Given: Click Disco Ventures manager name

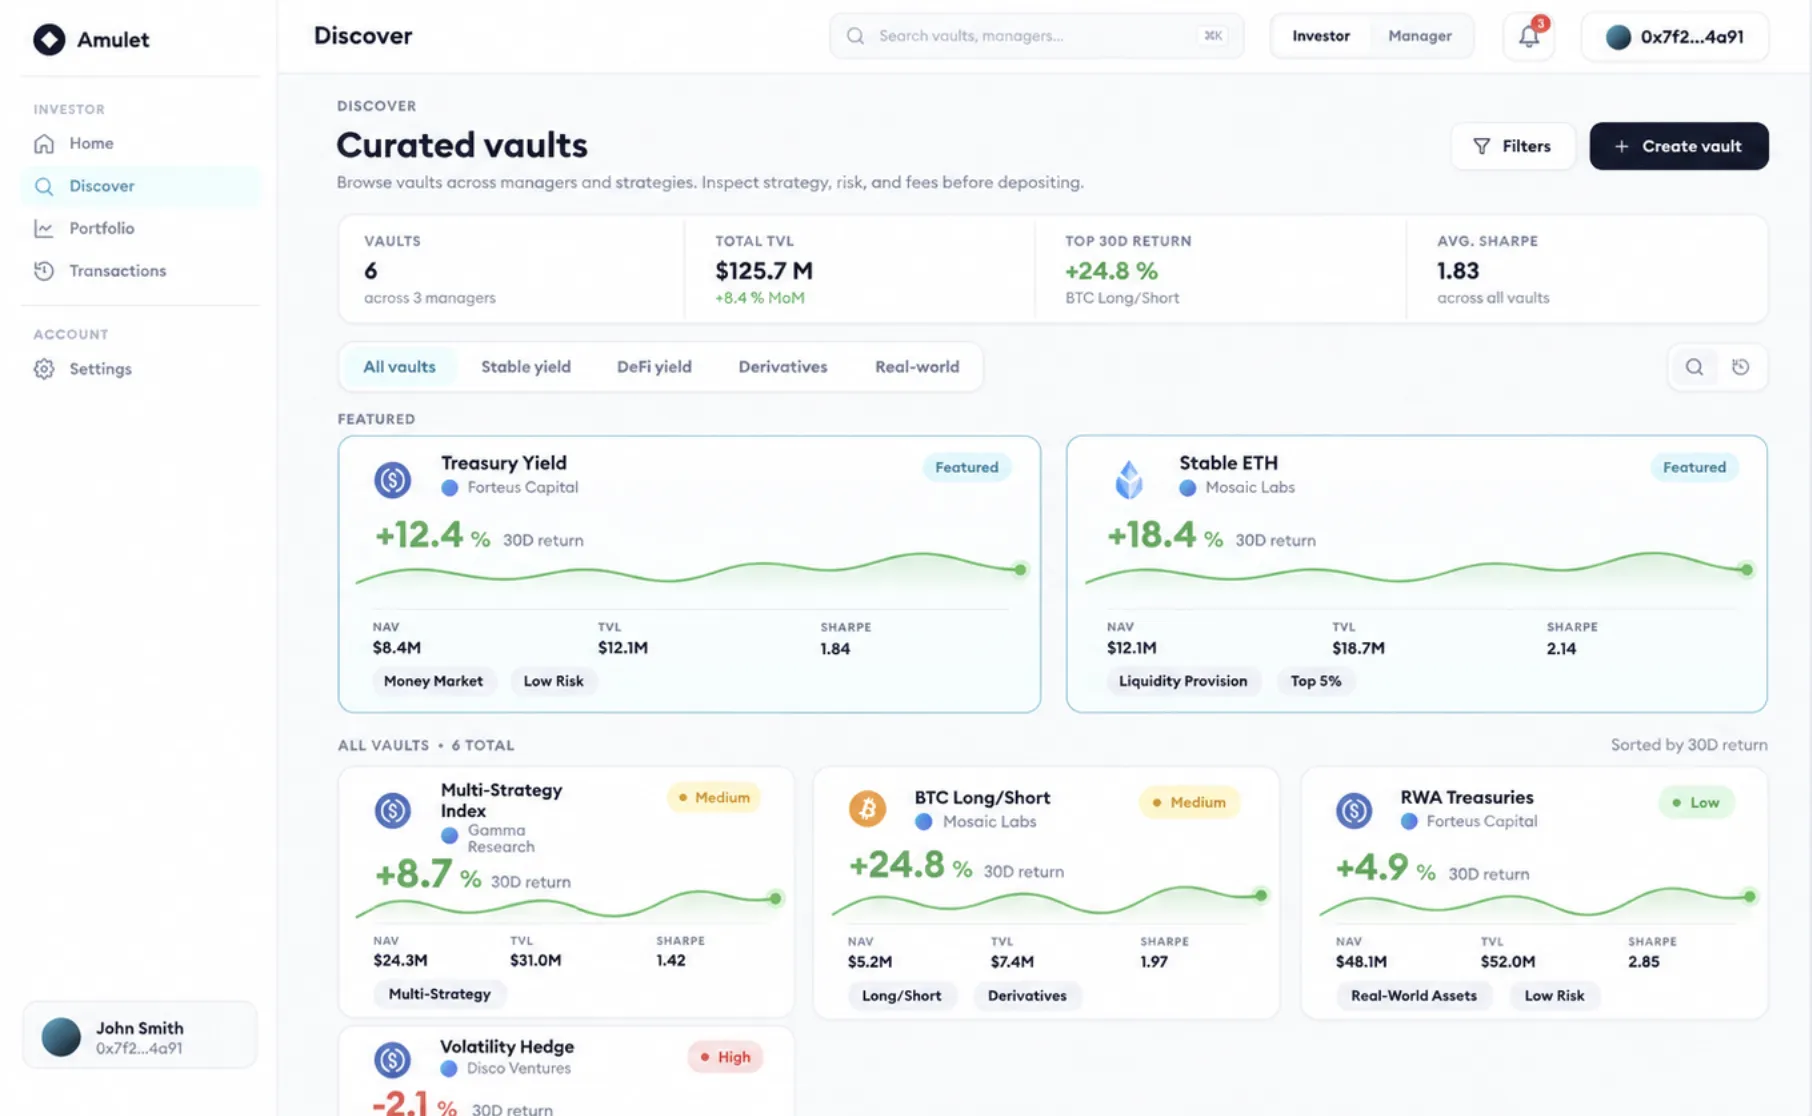Looking at the screenshot, I should 518,1069.
